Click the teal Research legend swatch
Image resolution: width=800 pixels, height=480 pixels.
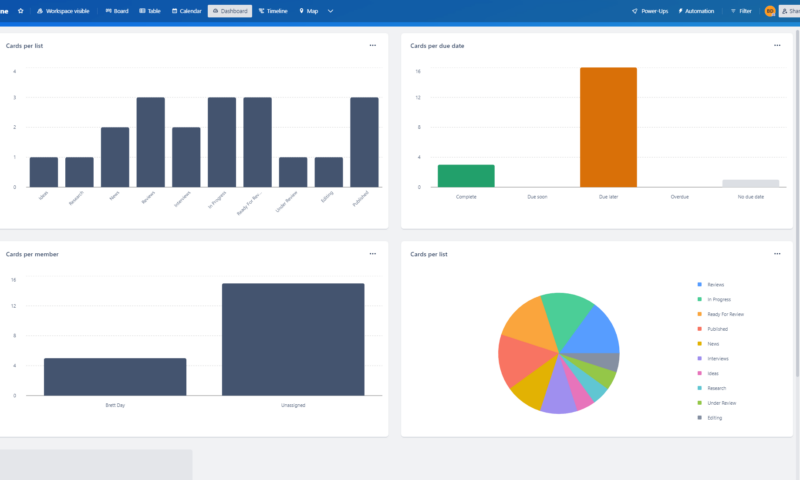coord(699,388)
